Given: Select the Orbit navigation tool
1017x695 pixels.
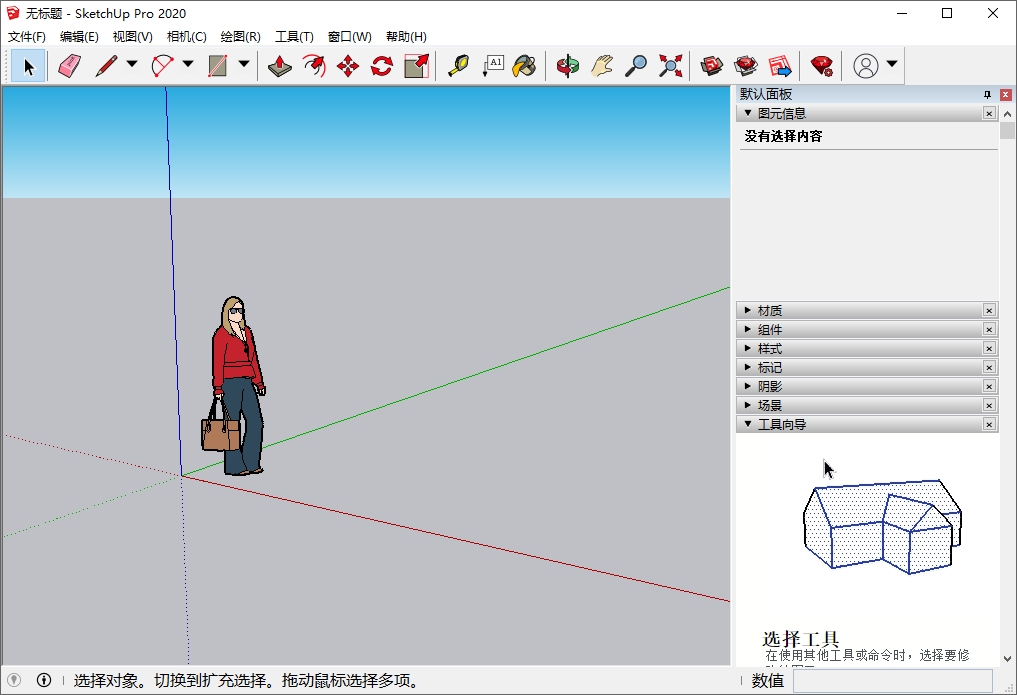Looking at the screenshot, I should click(x=567, y=65).
